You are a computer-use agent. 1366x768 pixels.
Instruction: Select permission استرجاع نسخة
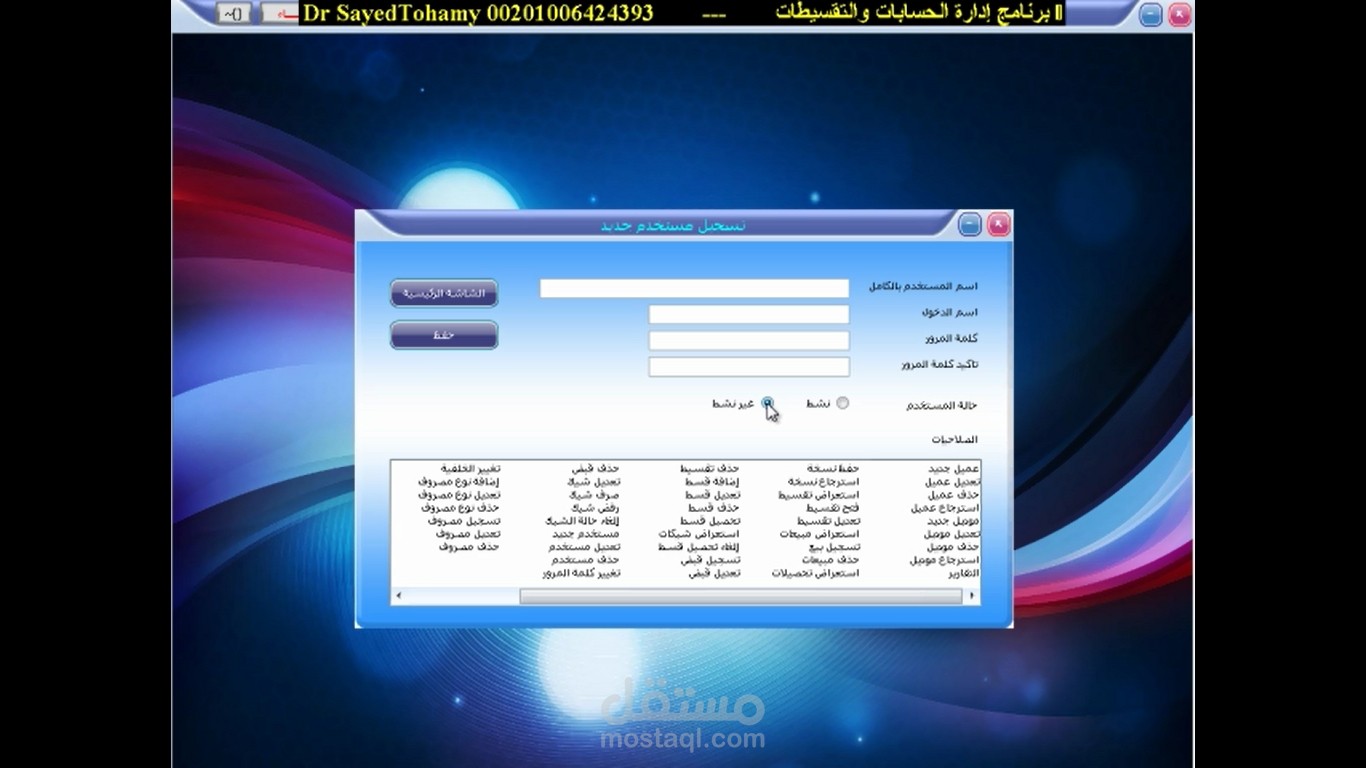pos(824,482)
